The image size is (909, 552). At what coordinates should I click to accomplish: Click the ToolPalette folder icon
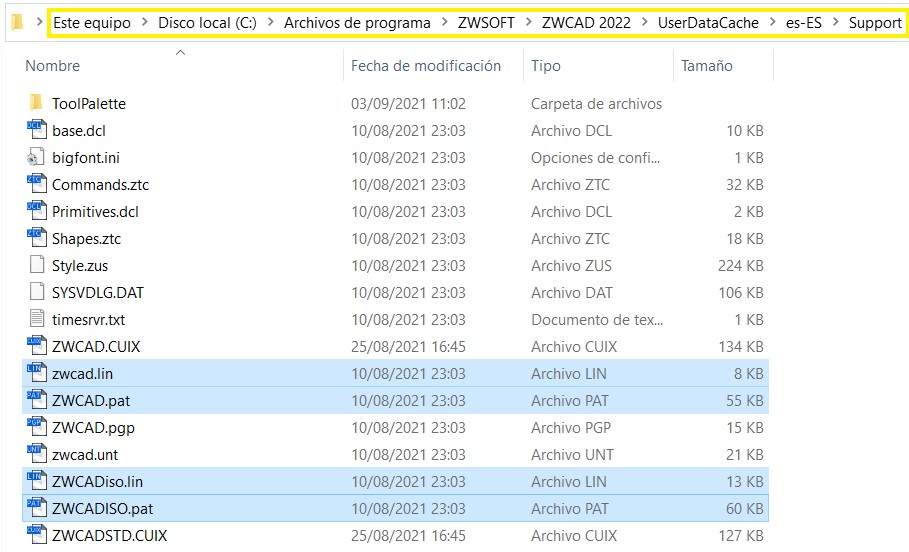click(36, 103)
